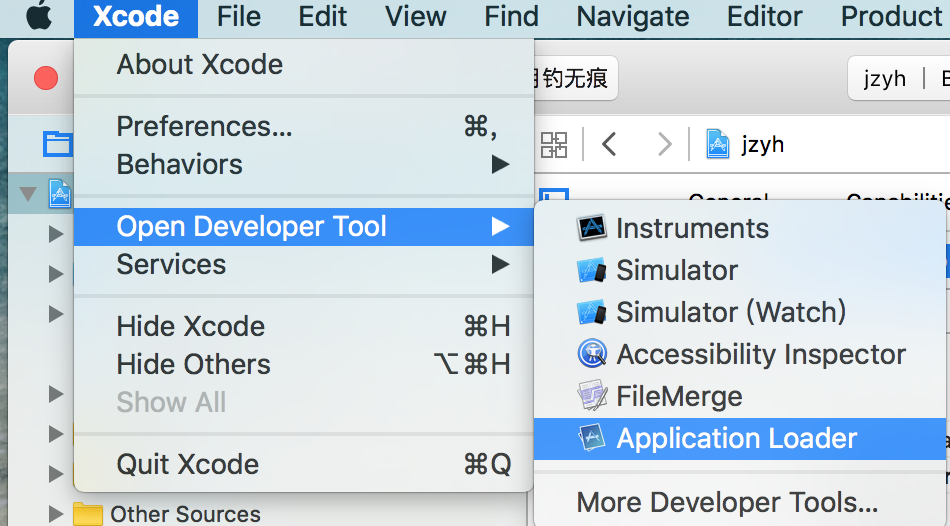Expand the Behaviors submenu arrow
This screenshot has width=950, height=526.
coord(500,164)
